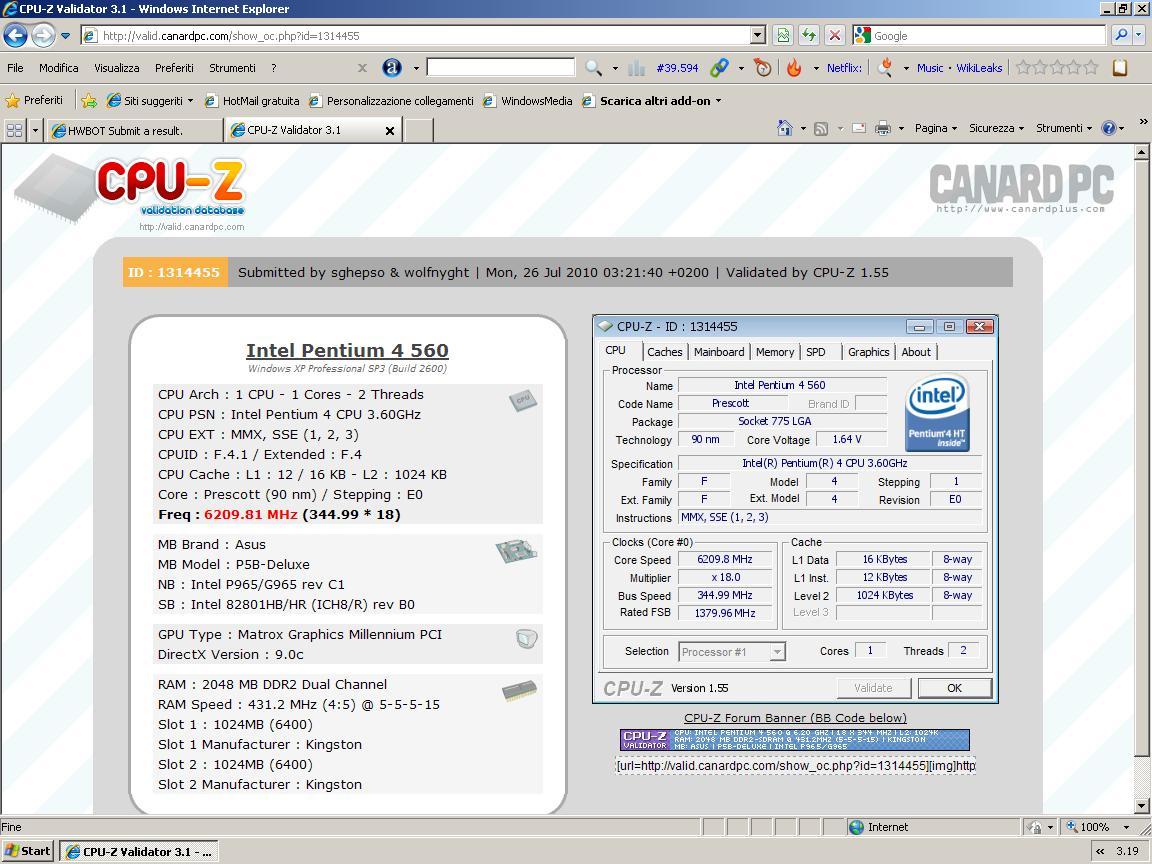The width and height of the screenshot is (1152, 864).
Task: Click the search magnifier button
Action: (1120, 35)
